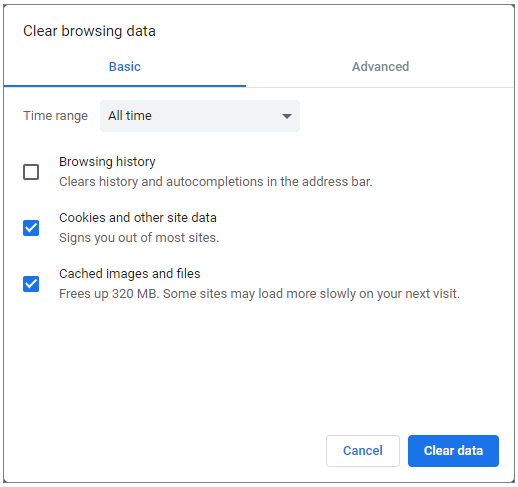518x487 pixels.
Task: Click the Time range dropdown arrow
Action: coord(287,116)
